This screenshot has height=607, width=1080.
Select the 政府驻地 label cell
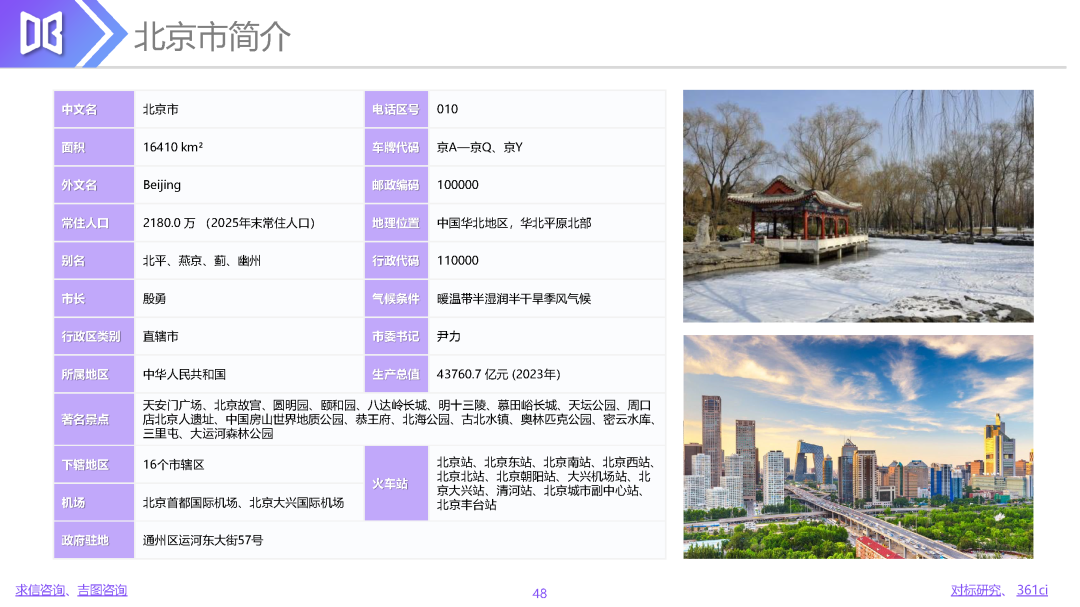click(94, 540)
